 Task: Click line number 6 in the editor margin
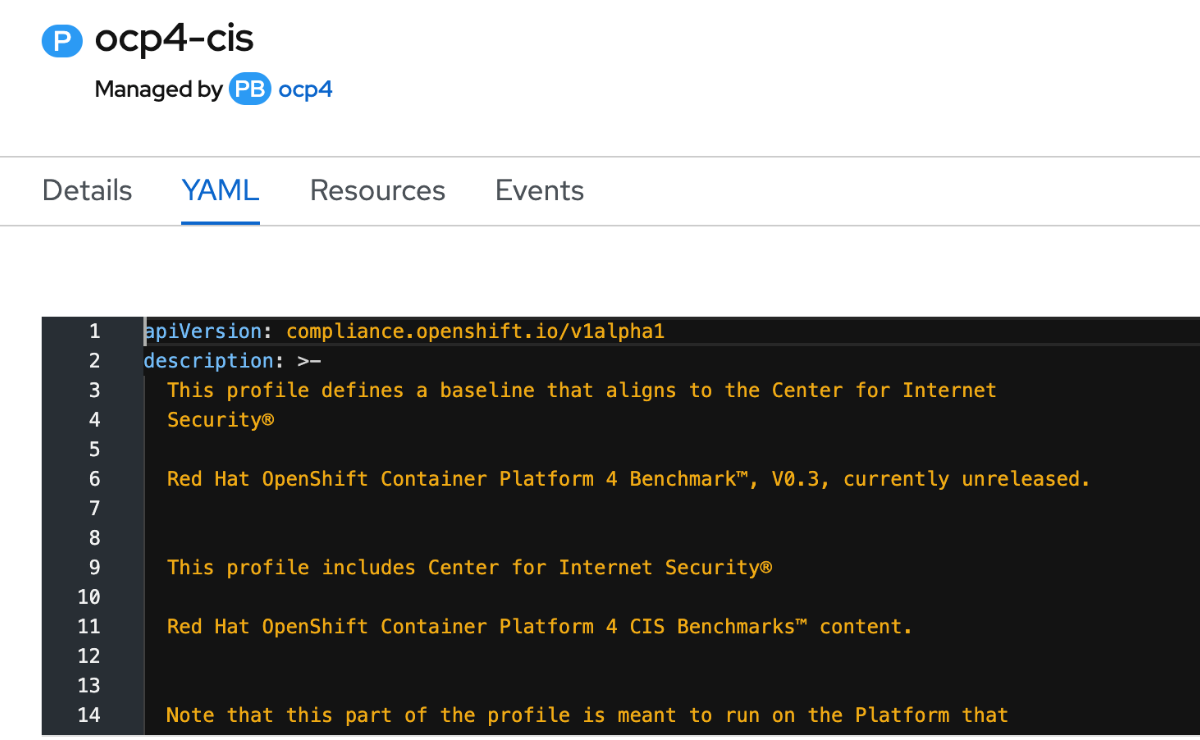94,478
